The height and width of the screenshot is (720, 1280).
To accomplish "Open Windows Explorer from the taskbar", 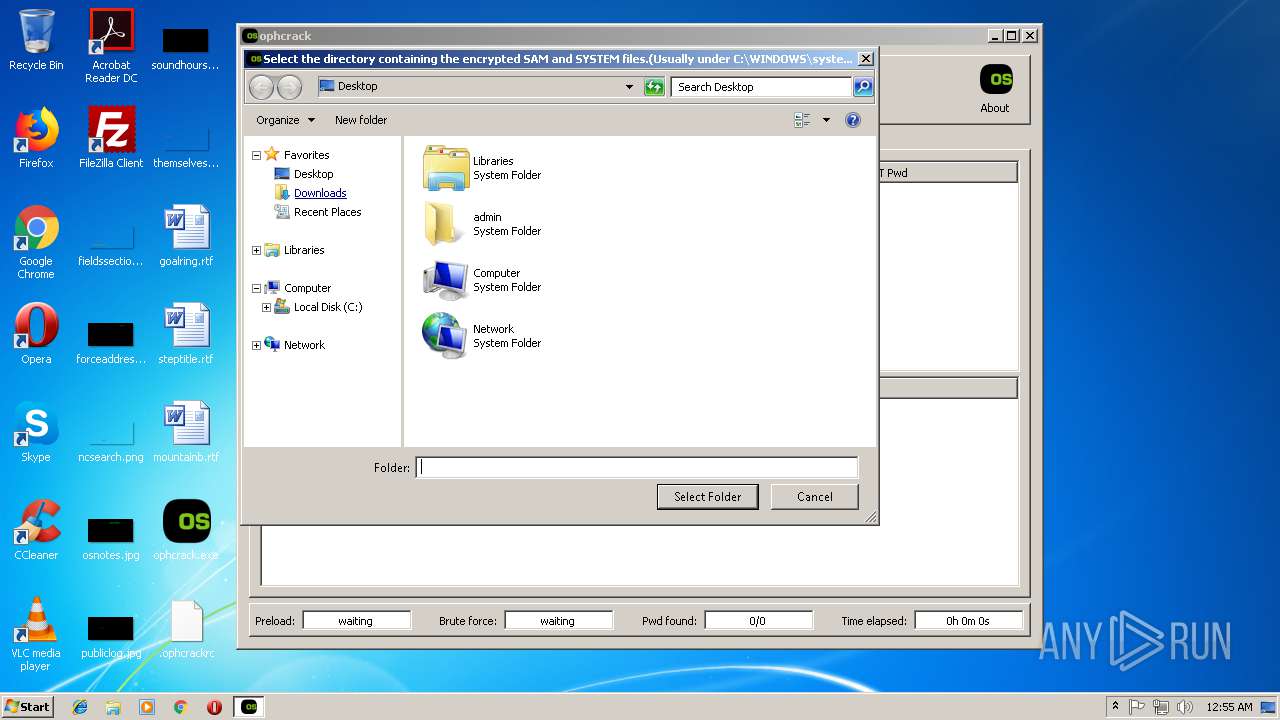I will pyautogui.click(x=113, y=707).
